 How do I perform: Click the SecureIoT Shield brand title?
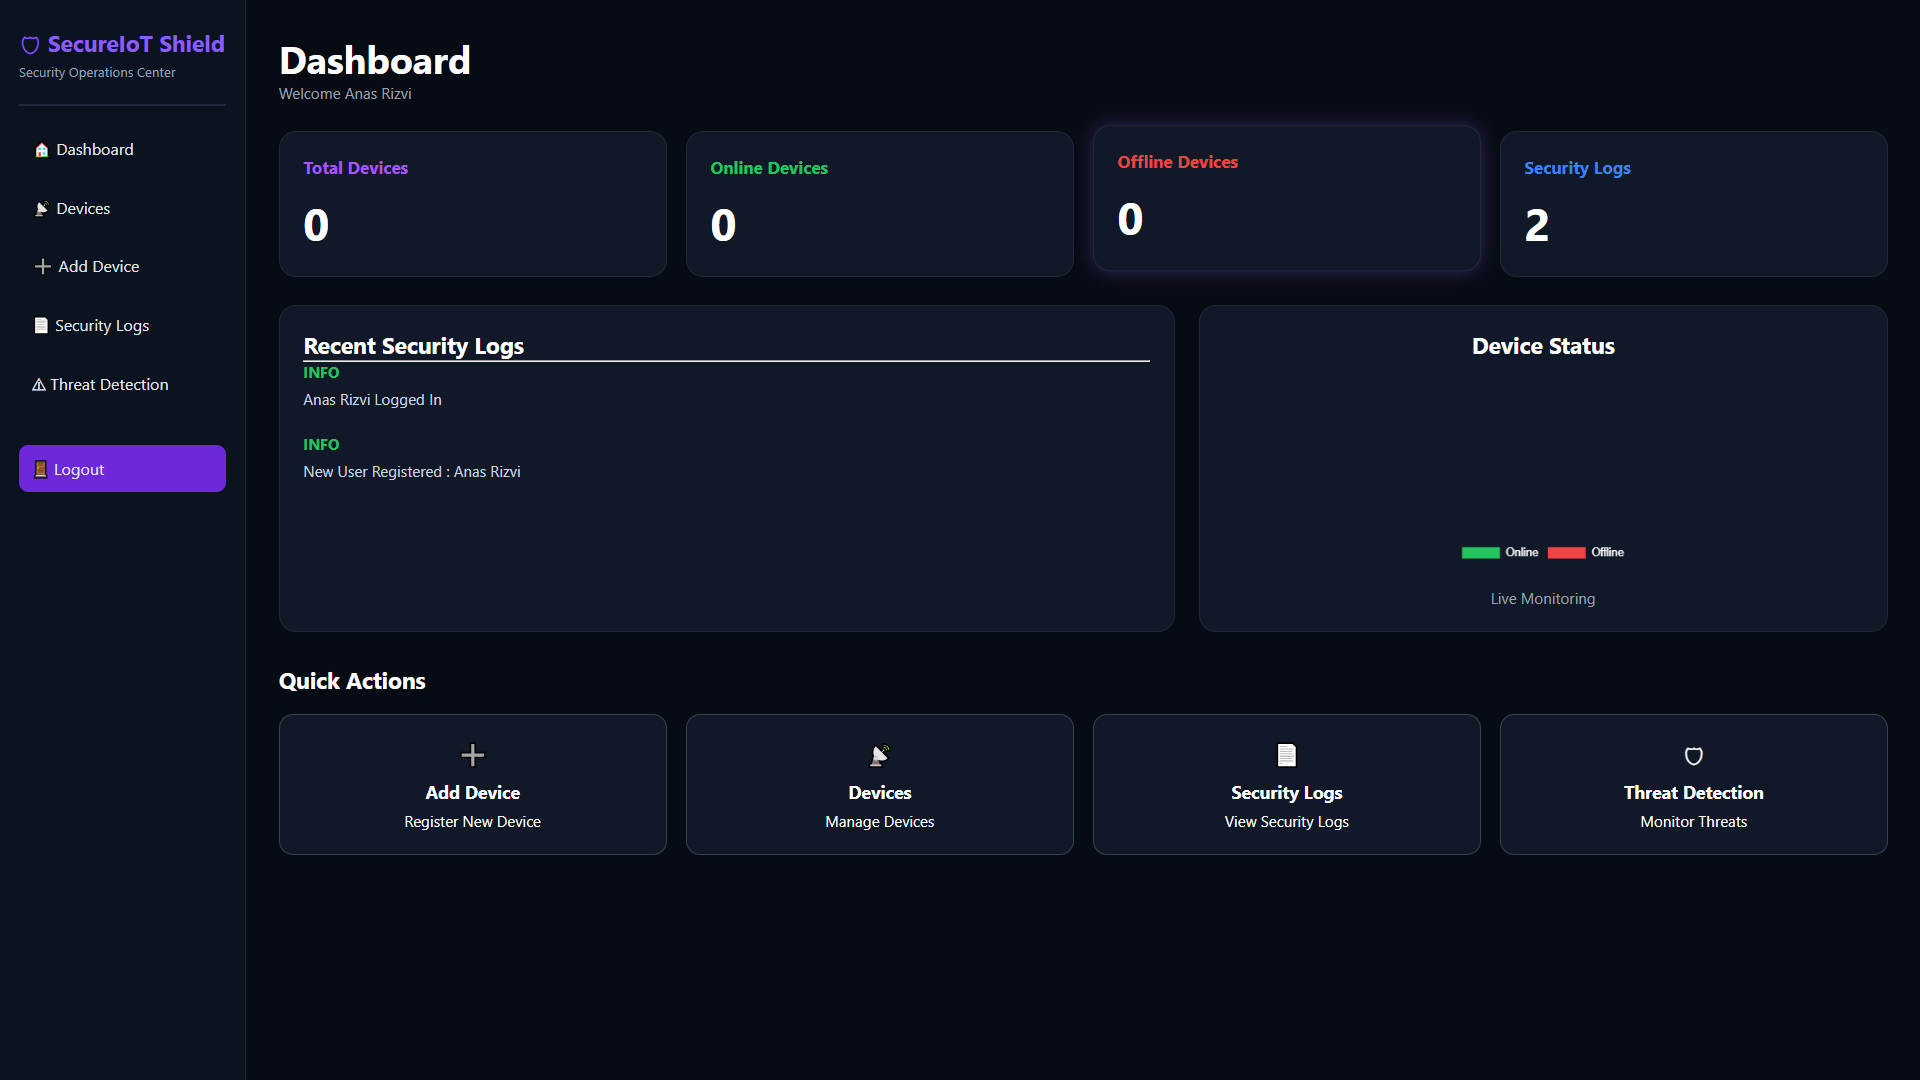pos(136,44)
